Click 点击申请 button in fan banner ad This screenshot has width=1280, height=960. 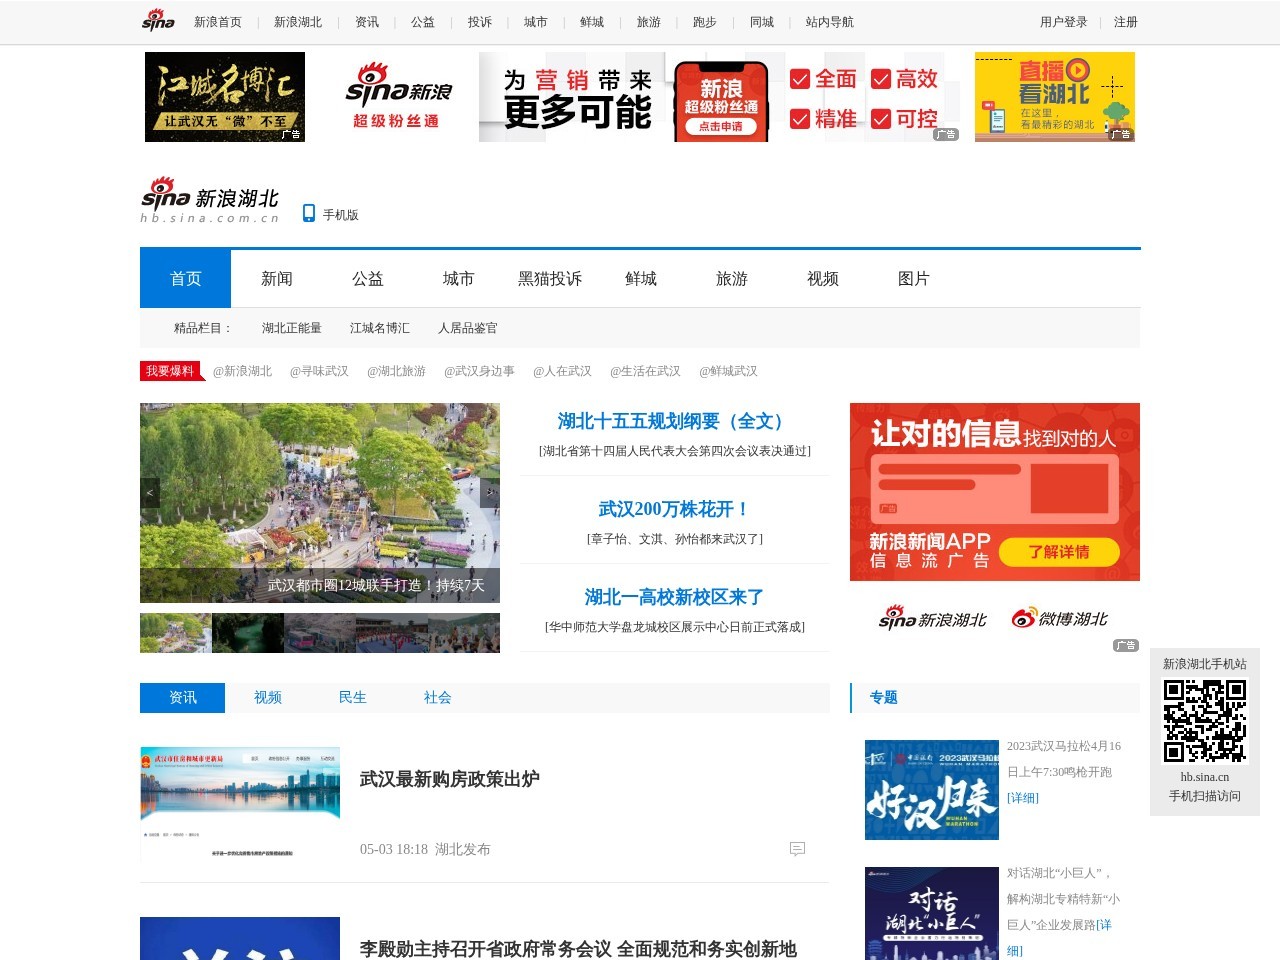point(721,126)
